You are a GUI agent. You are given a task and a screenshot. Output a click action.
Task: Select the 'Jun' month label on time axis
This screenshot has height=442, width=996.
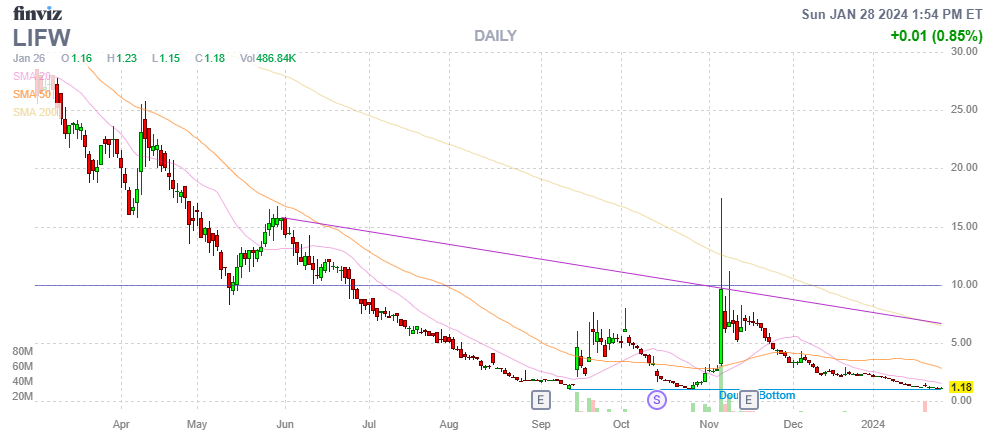click(285, 424)
